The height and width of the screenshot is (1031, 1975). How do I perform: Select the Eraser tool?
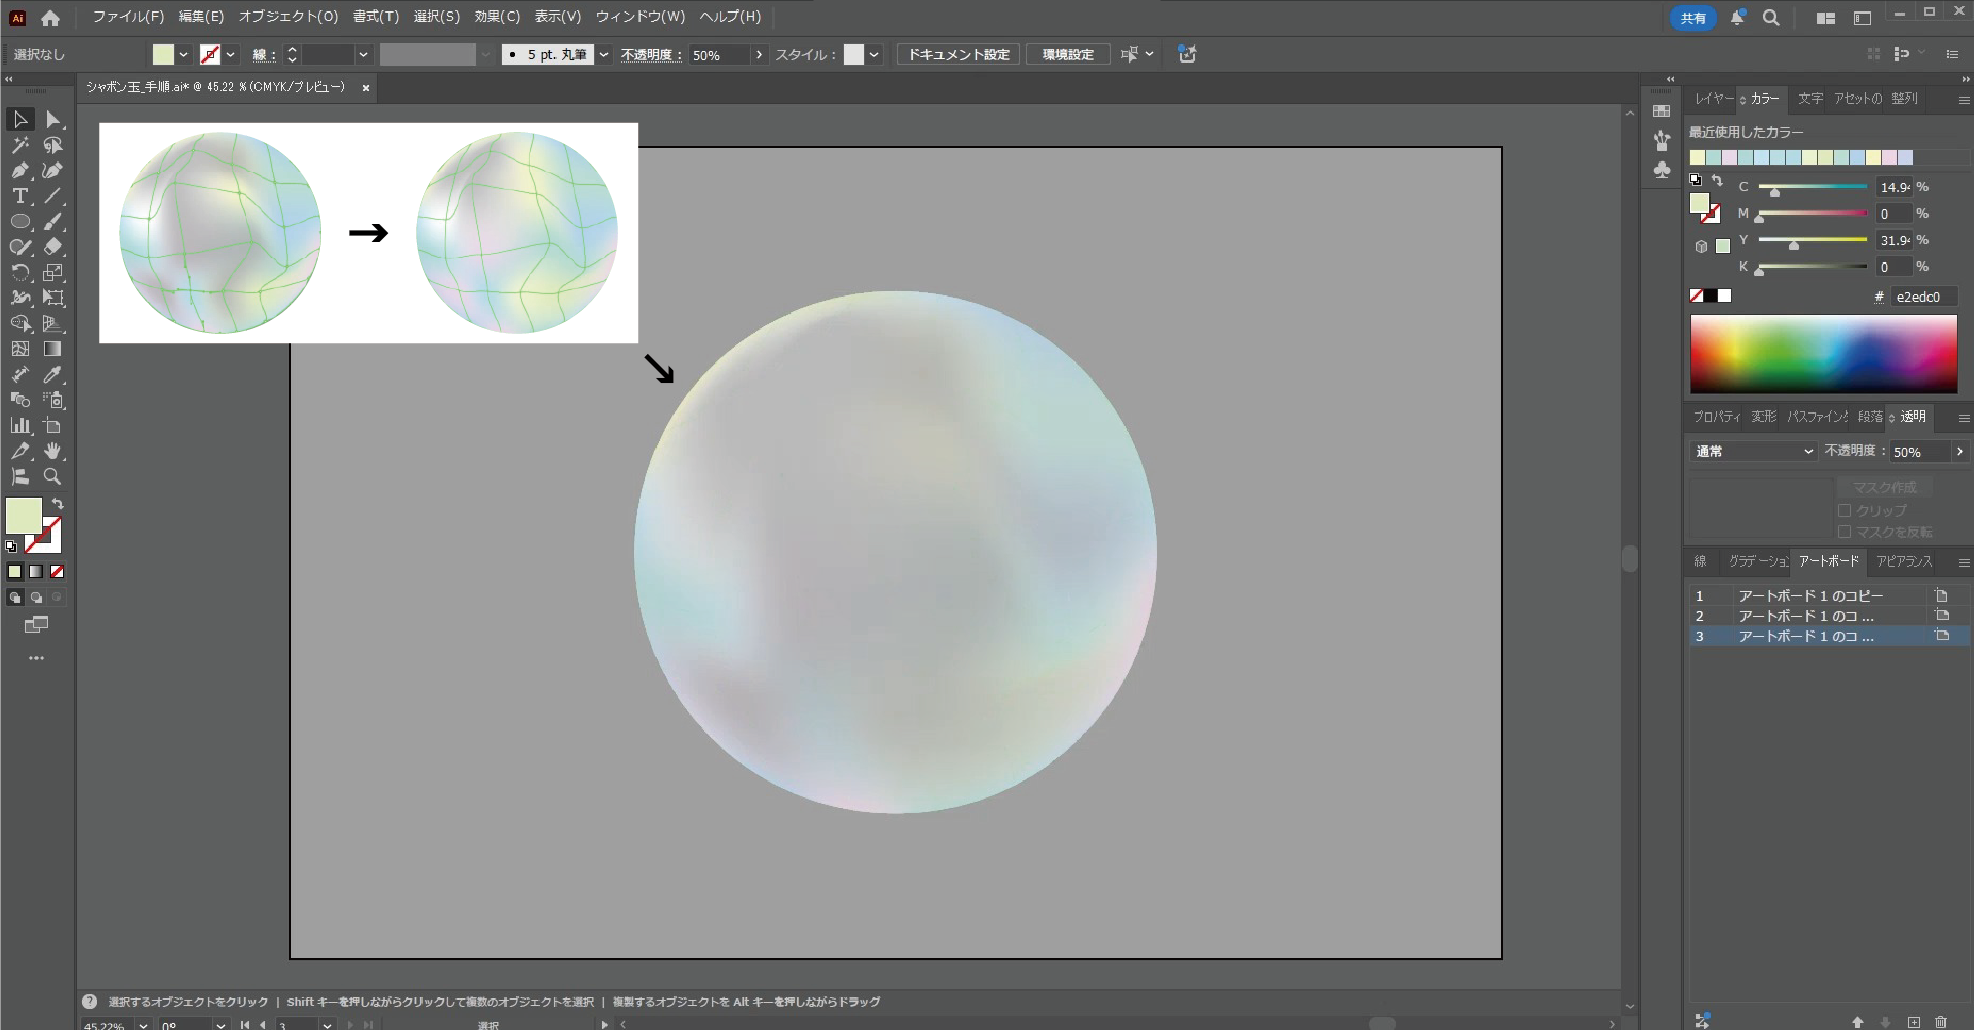(53, 246)
